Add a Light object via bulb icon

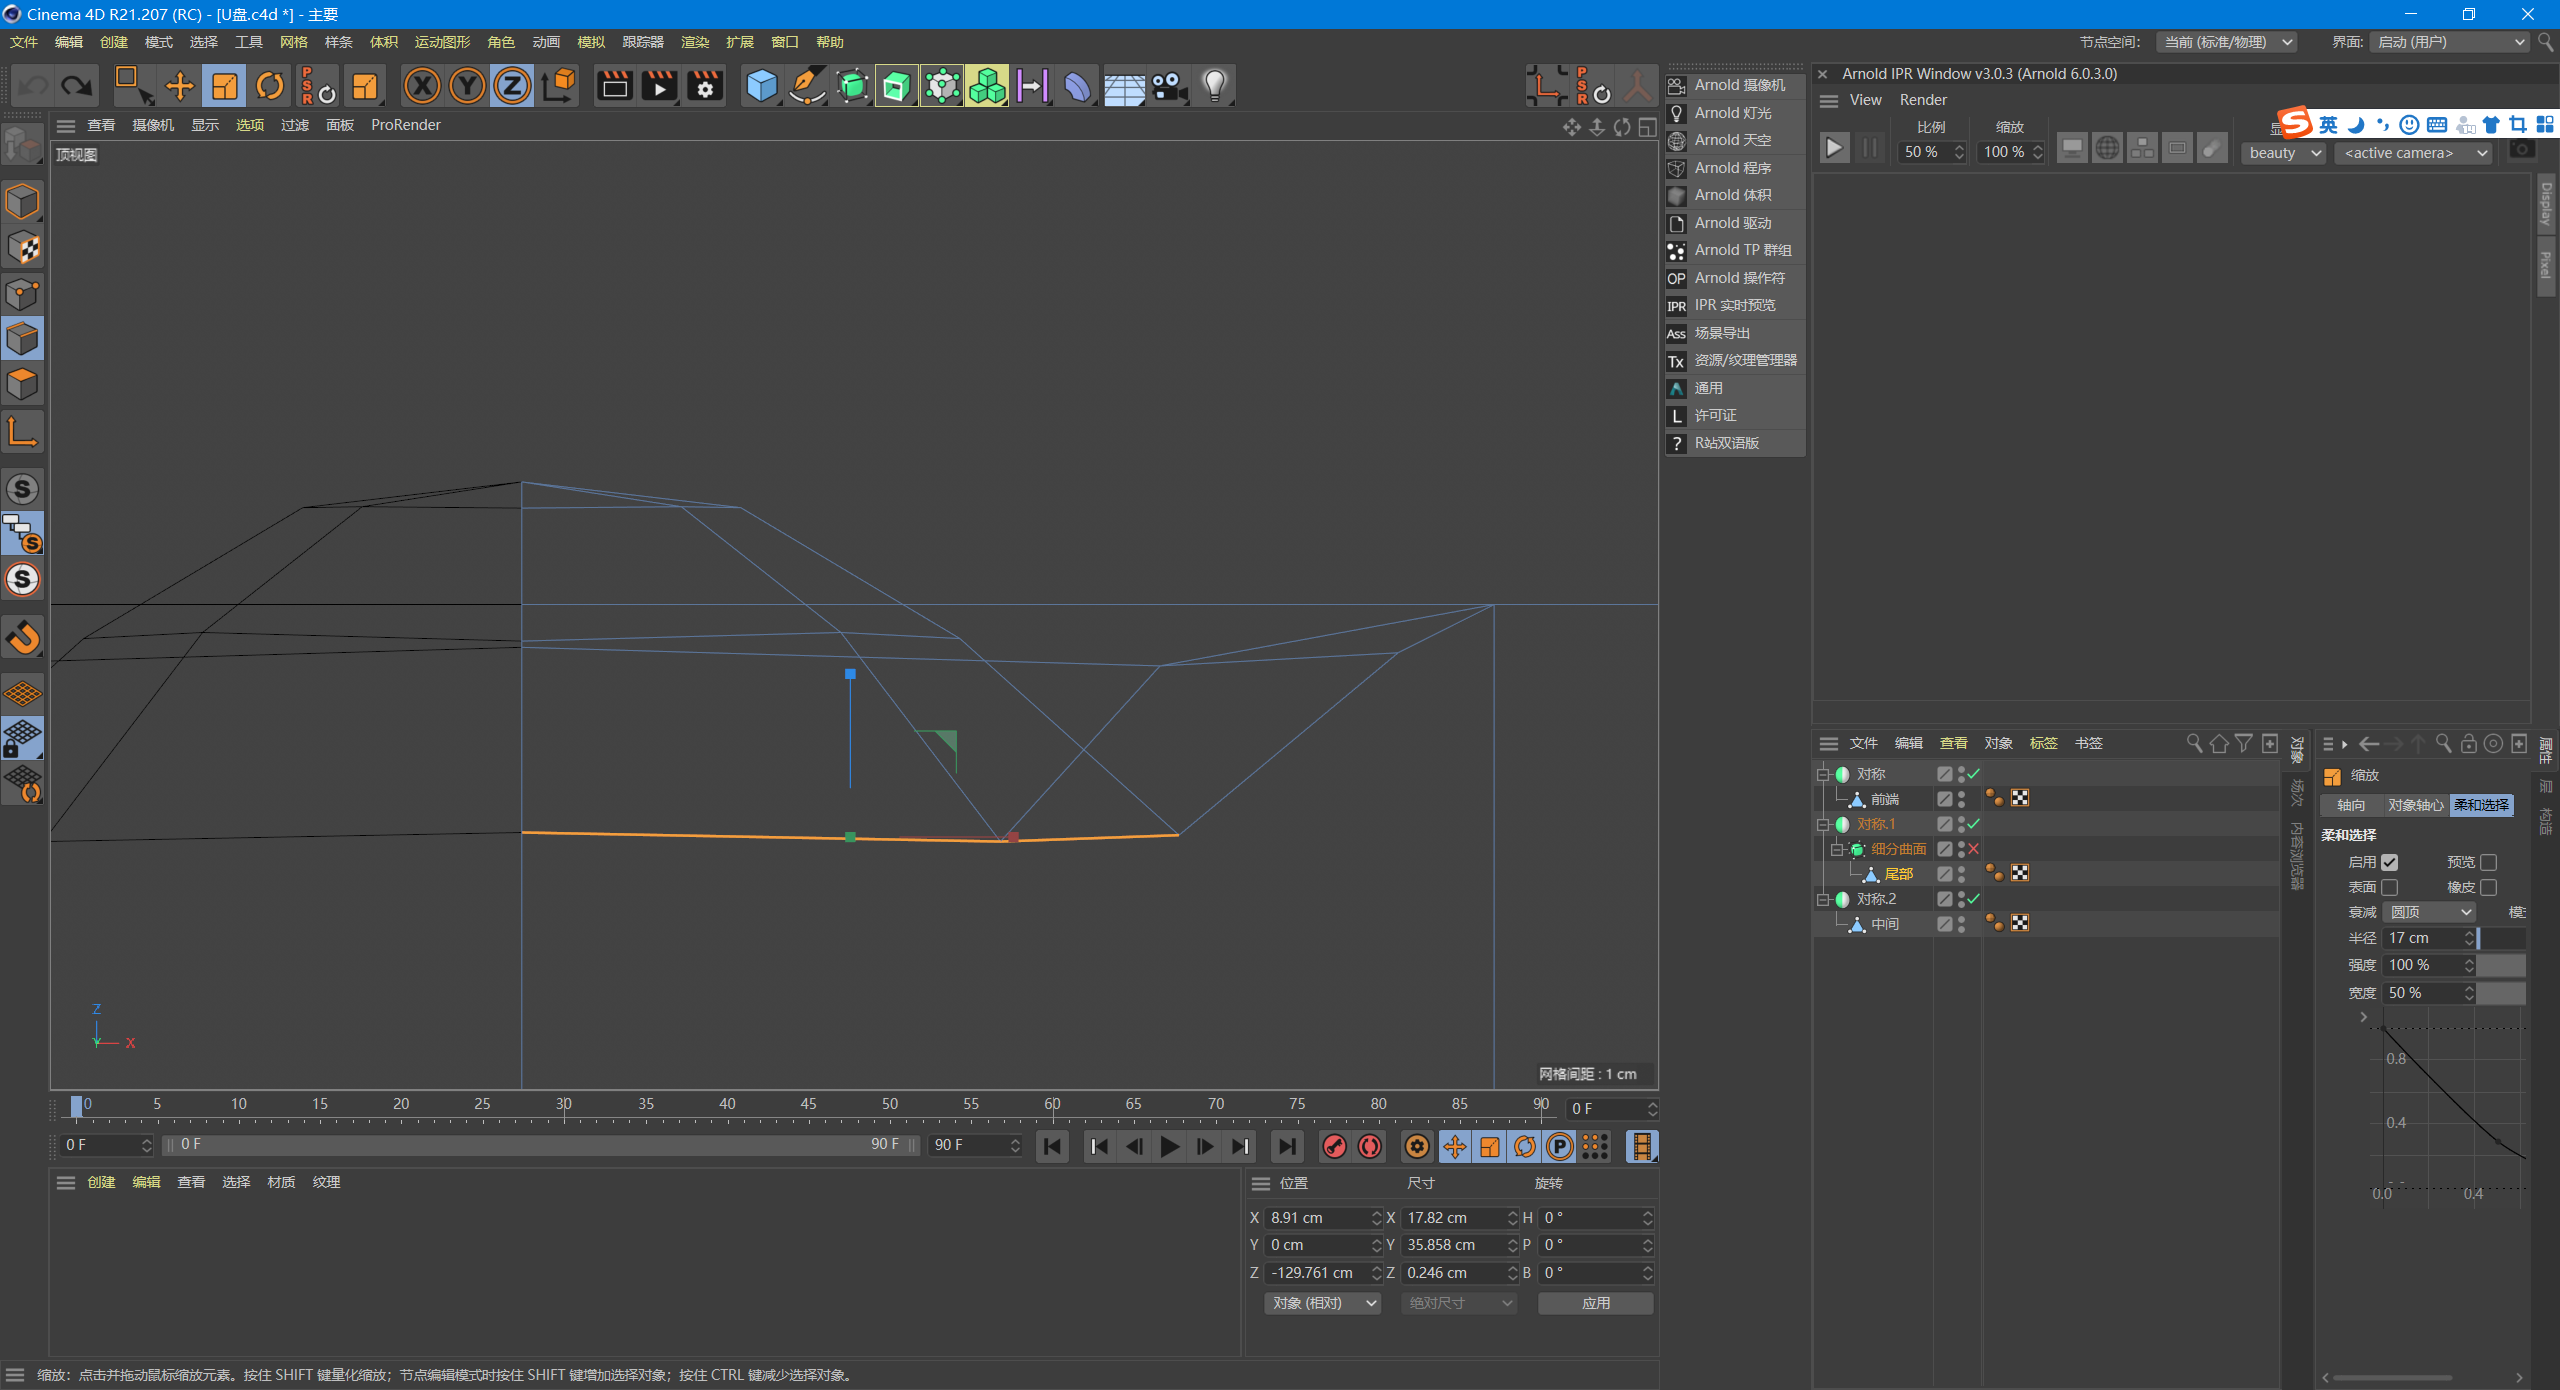point(1214,86)
